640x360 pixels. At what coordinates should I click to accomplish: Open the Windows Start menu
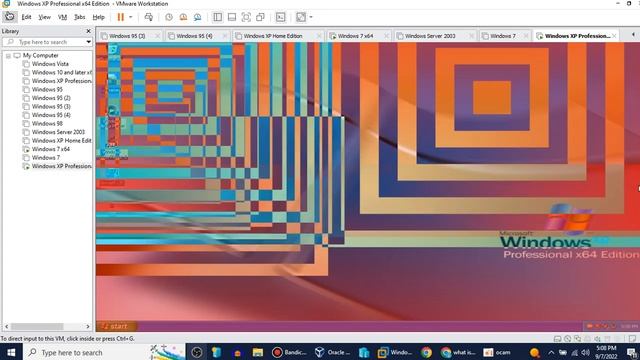point(11,352)
